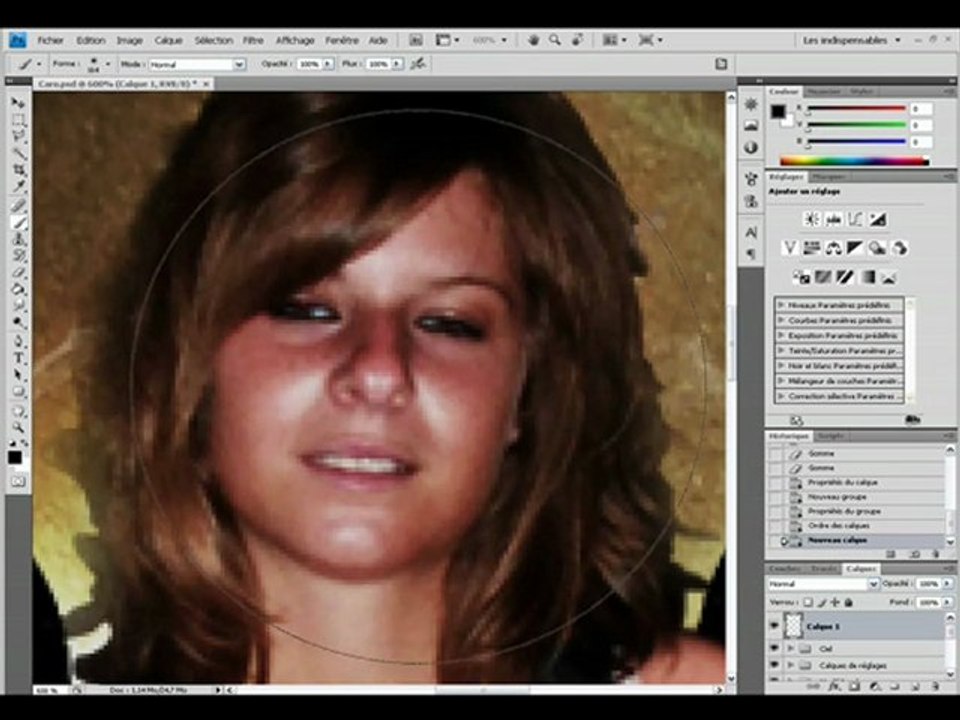This screenshot has width=960, height=720.
Task: Add an Exposure adjustment from the icon grid
Action: (877, 219)
